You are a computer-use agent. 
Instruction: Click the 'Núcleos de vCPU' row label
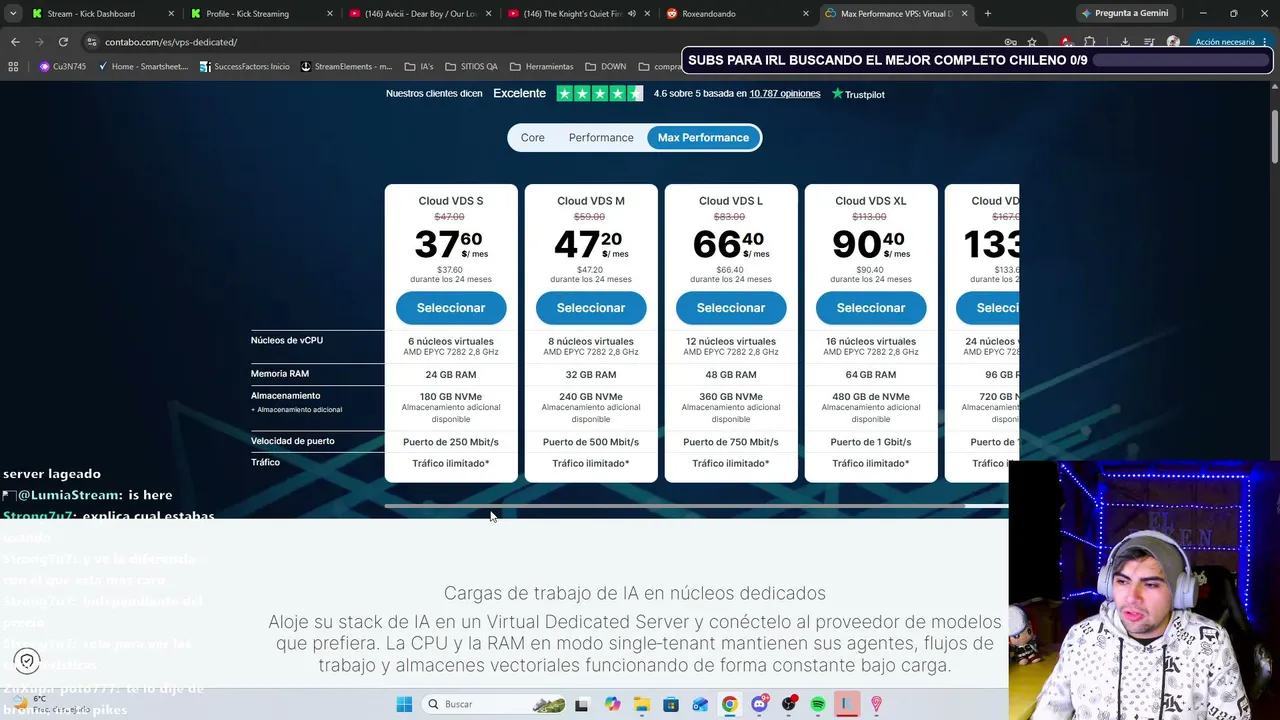click(287, 341)
